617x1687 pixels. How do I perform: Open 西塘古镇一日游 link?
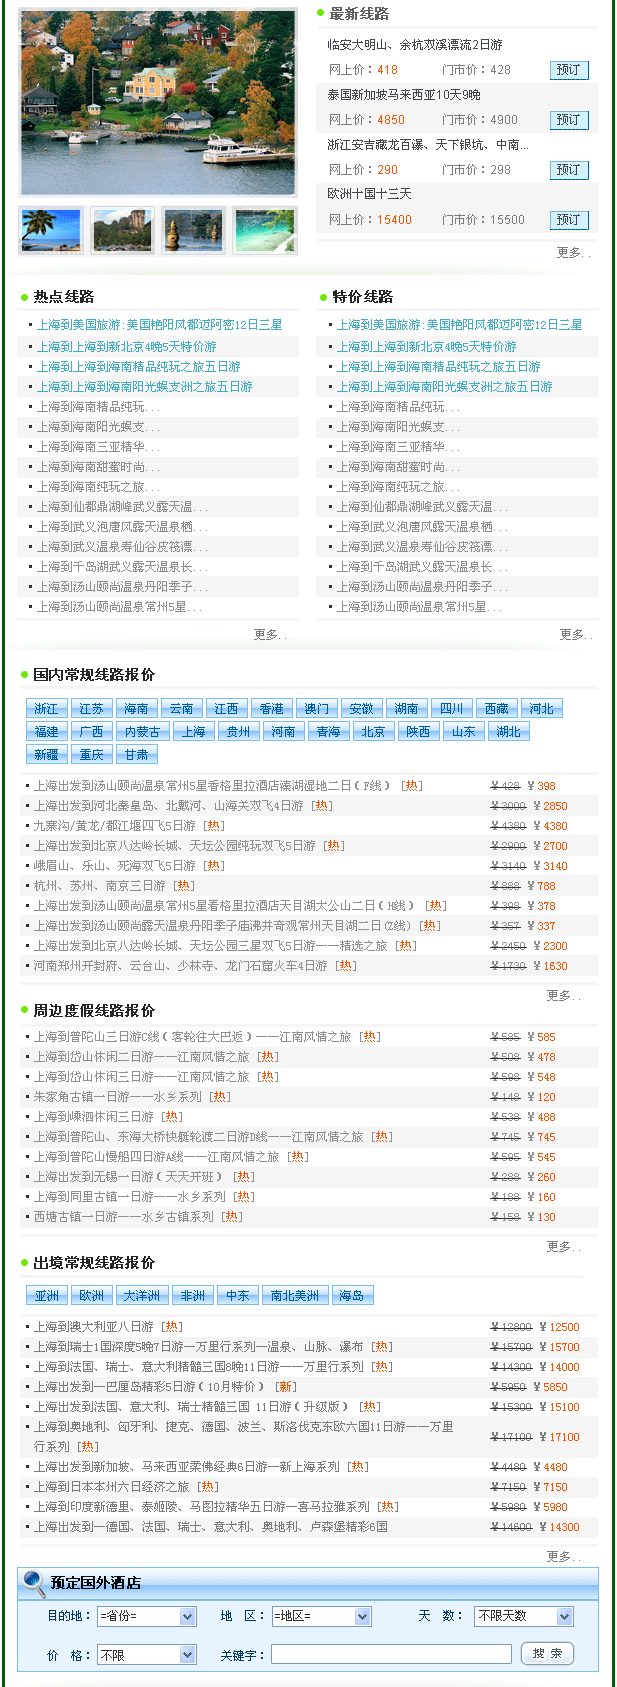click(124, 1217)
